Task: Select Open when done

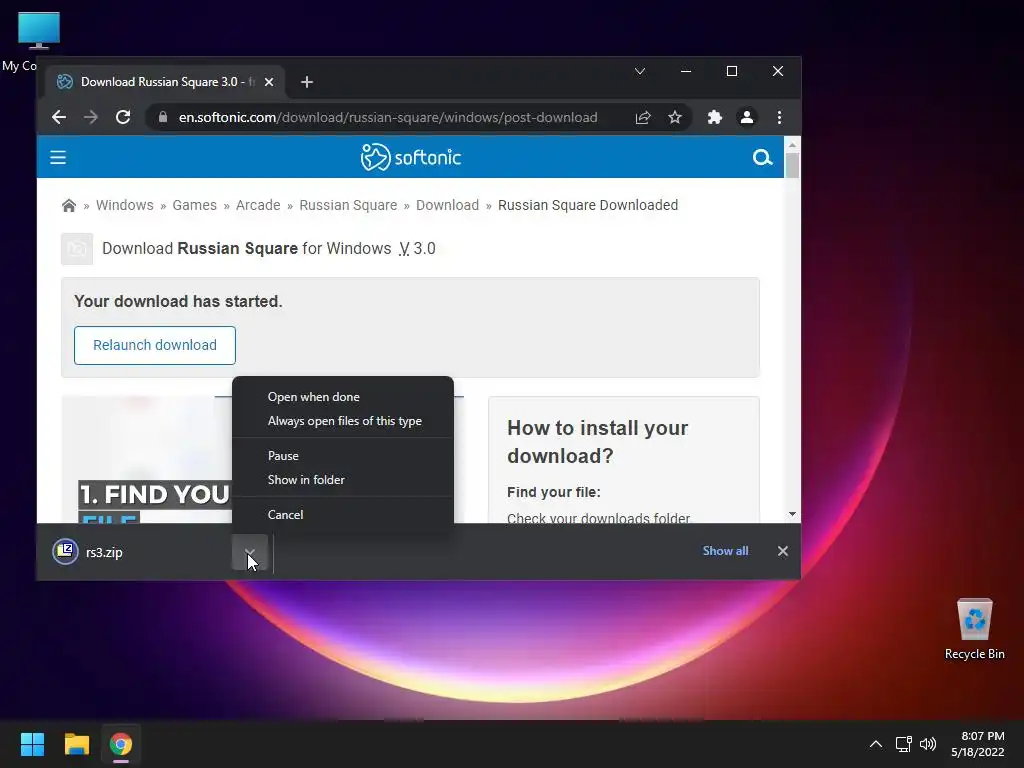Action: (x=342, y=397)
